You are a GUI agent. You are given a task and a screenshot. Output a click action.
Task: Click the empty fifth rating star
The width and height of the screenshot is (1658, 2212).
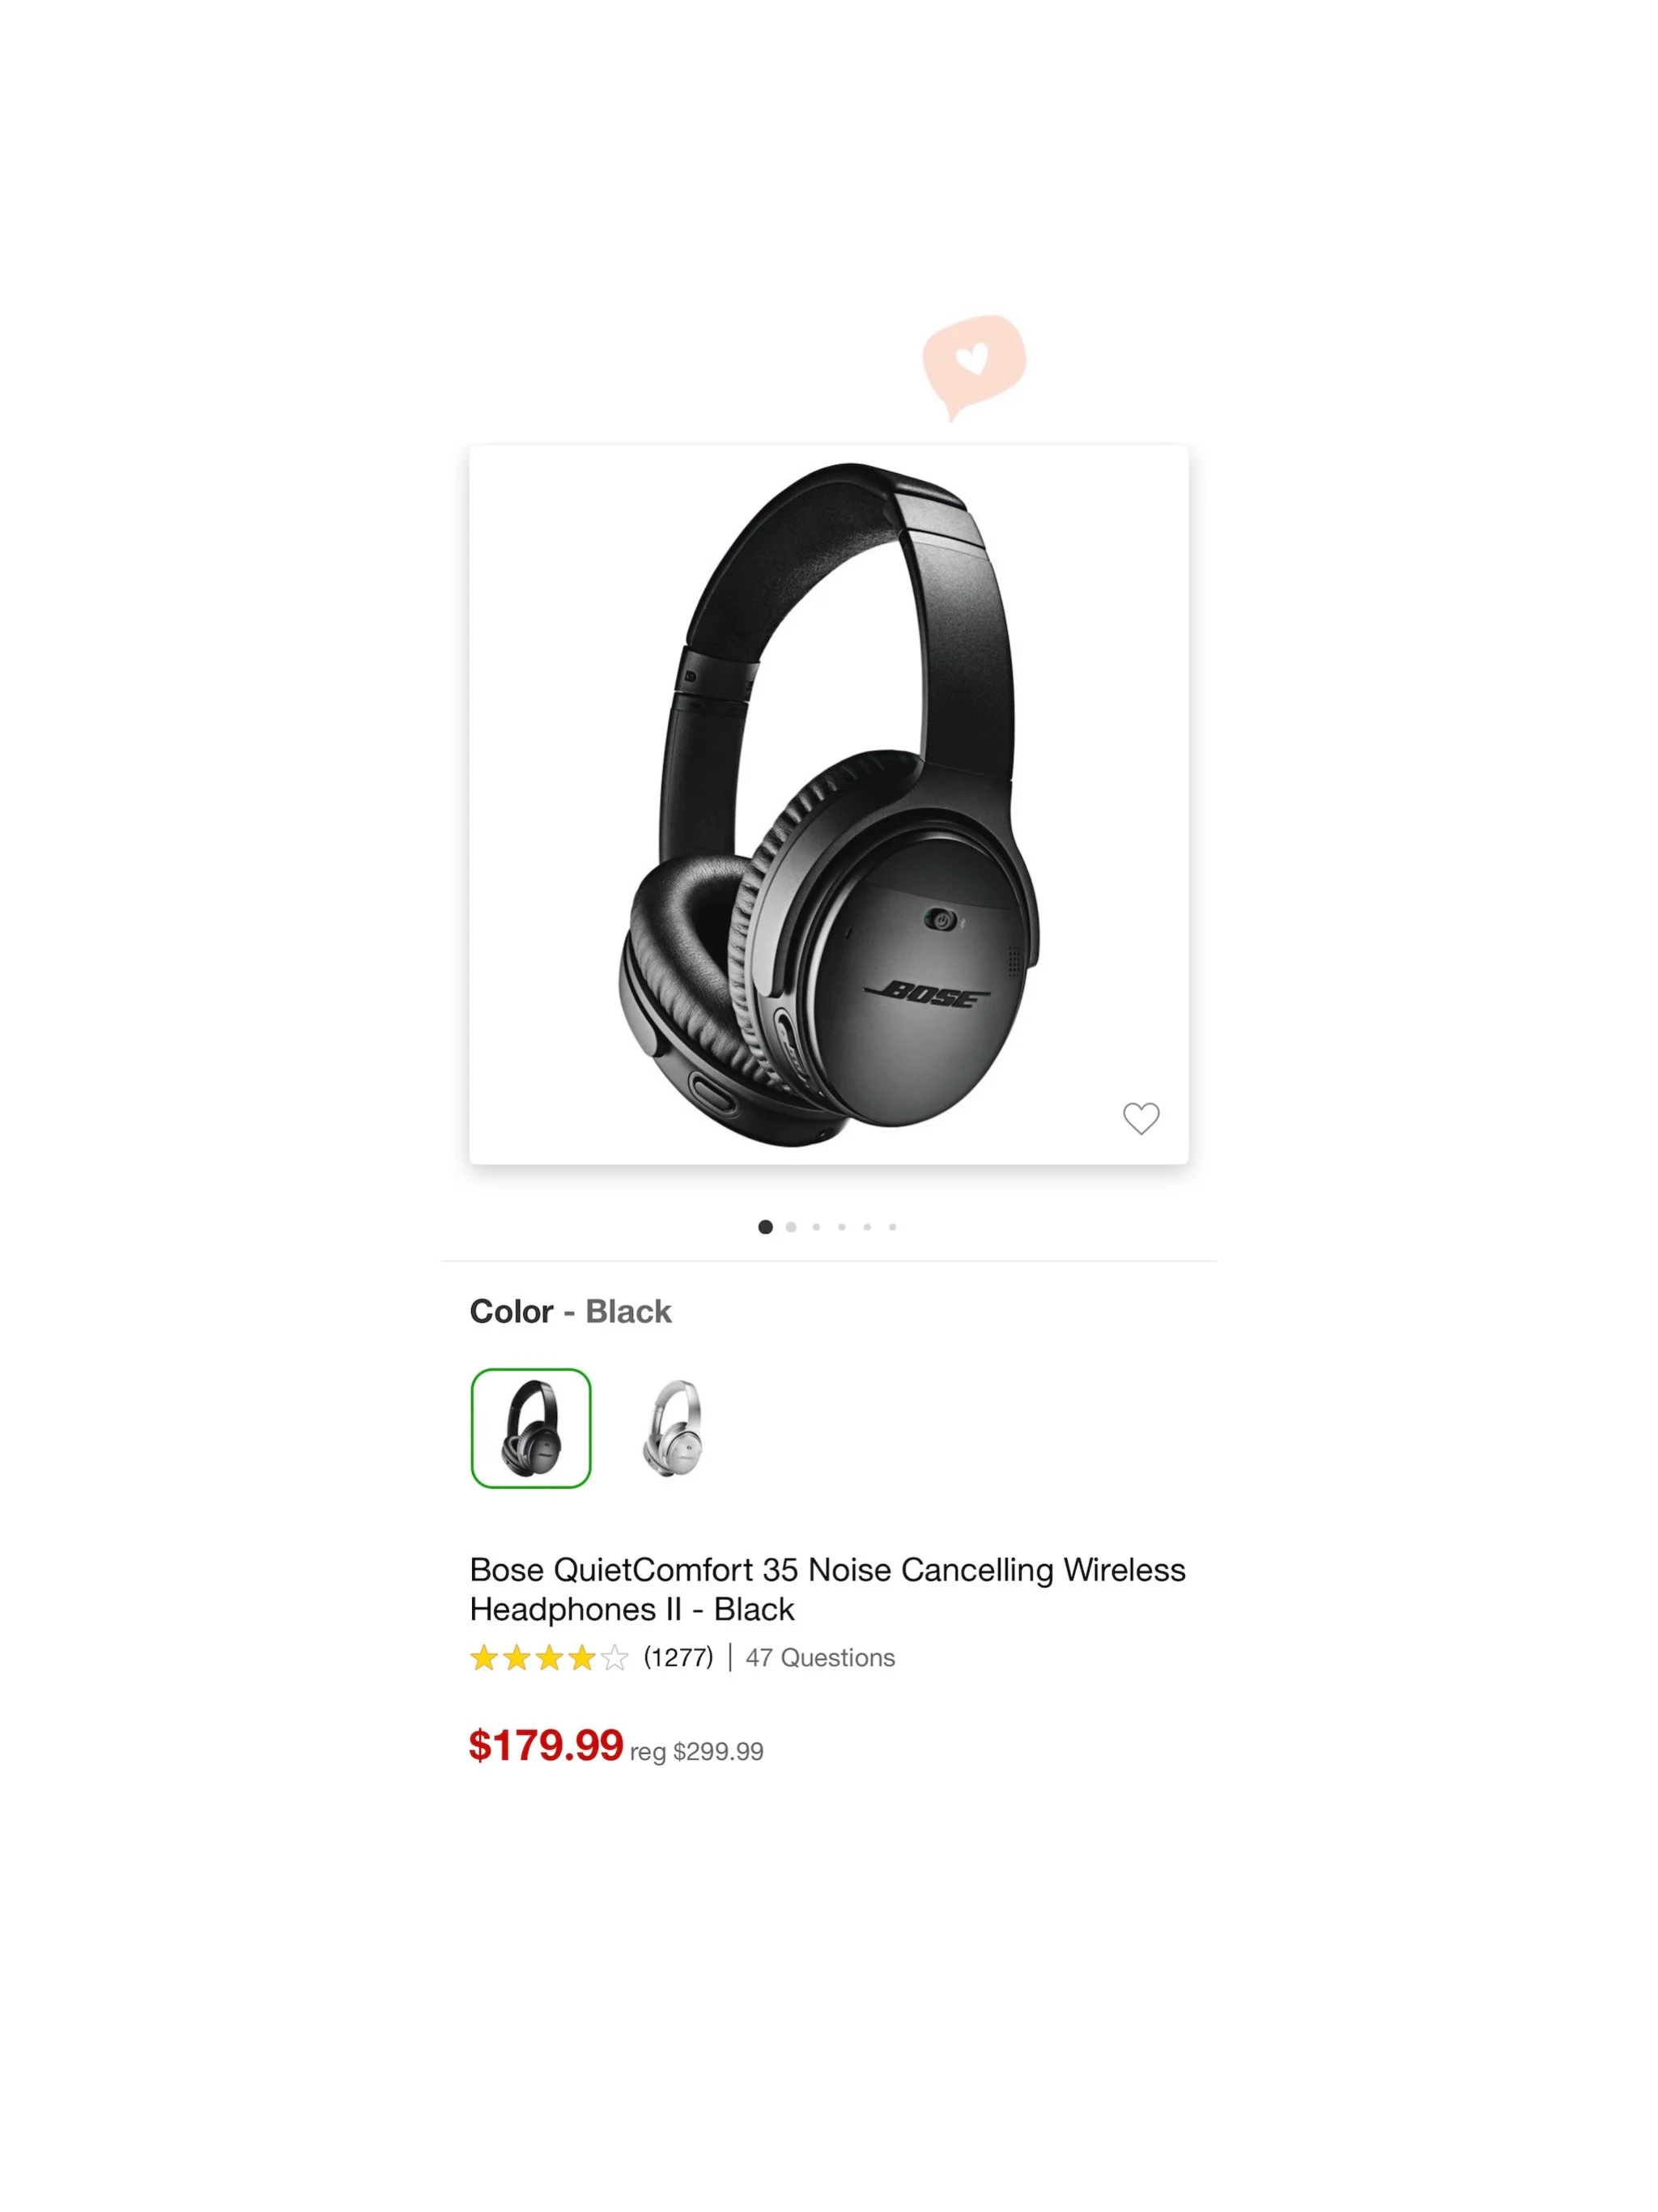click(615, 1658)
